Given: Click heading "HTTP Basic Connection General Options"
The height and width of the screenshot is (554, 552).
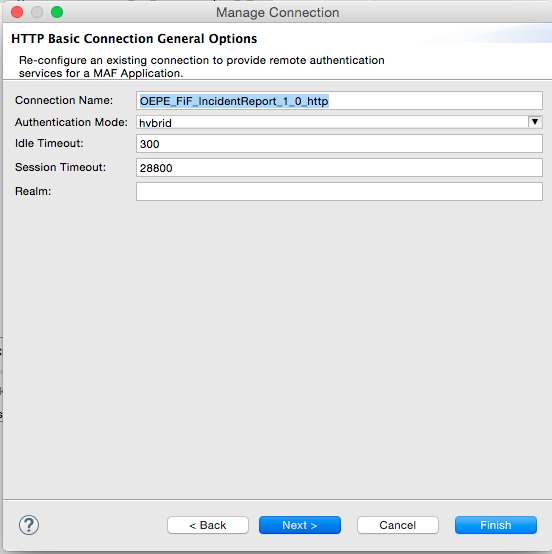Looking at the screenshot, I should point(134,39).
